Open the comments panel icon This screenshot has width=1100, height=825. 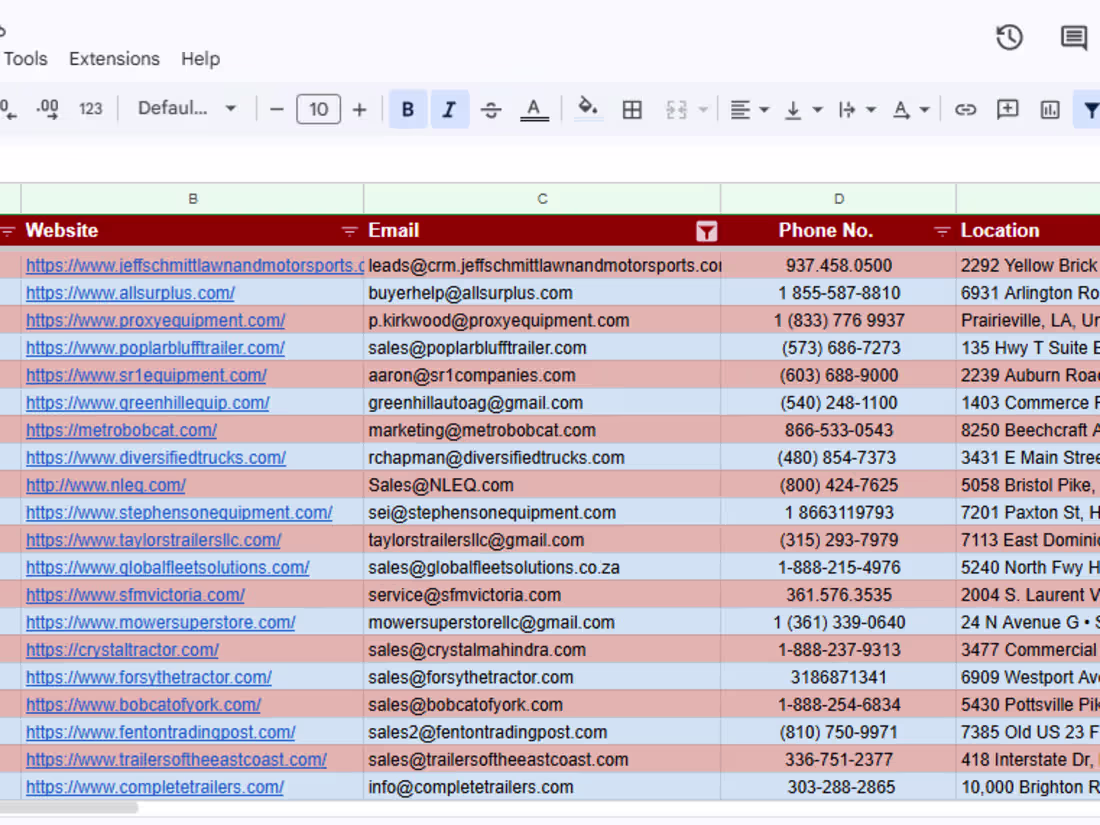tap(1074, 38)
